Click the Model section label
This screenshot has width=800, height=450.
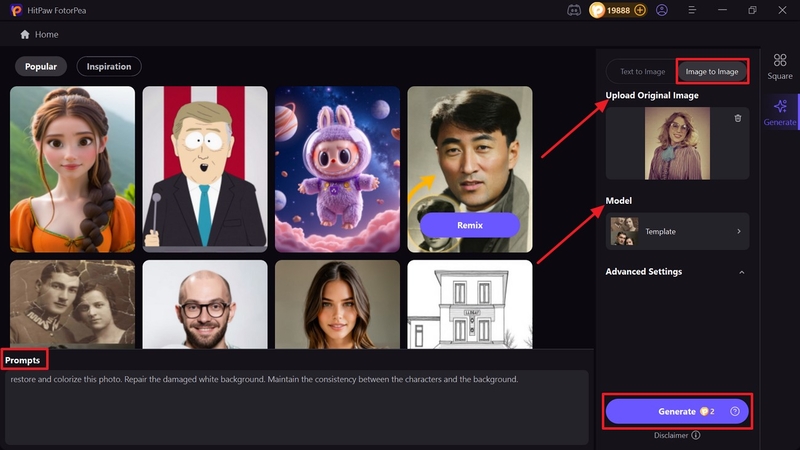tap(618, 201)
